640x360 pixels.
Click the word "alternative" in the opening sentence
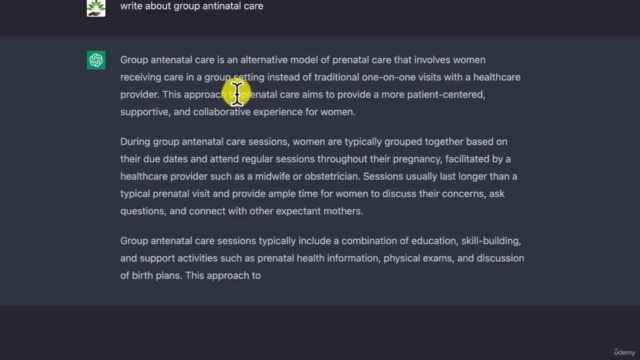tap(264, 60)
